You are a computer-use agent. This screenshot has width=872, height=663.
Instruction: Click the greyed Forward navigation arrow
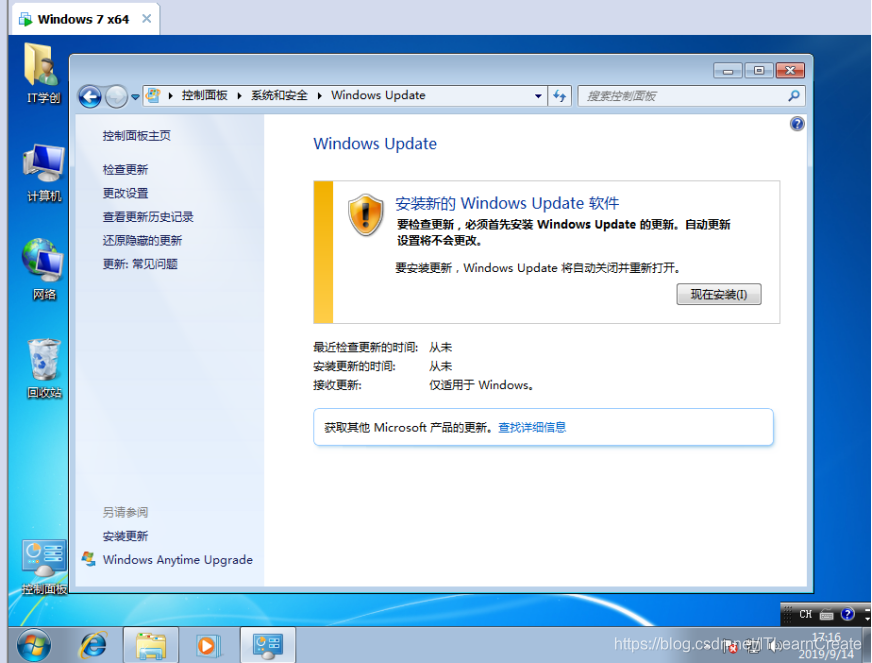point(116,97)
